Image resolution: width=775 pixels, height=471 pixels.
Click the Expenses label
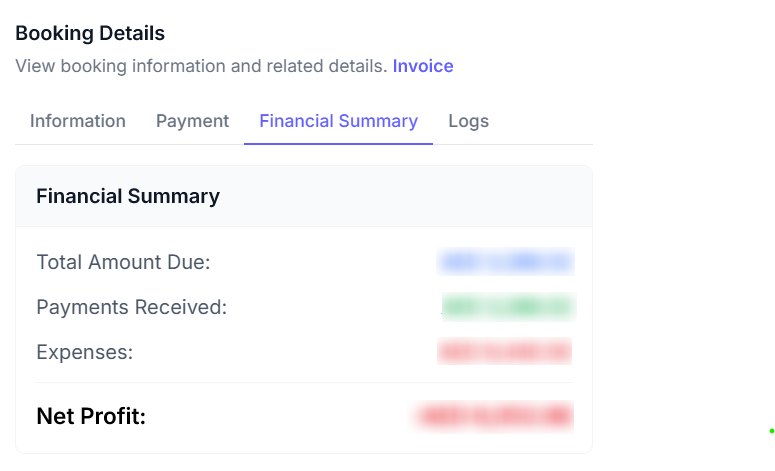pos(84,352)
